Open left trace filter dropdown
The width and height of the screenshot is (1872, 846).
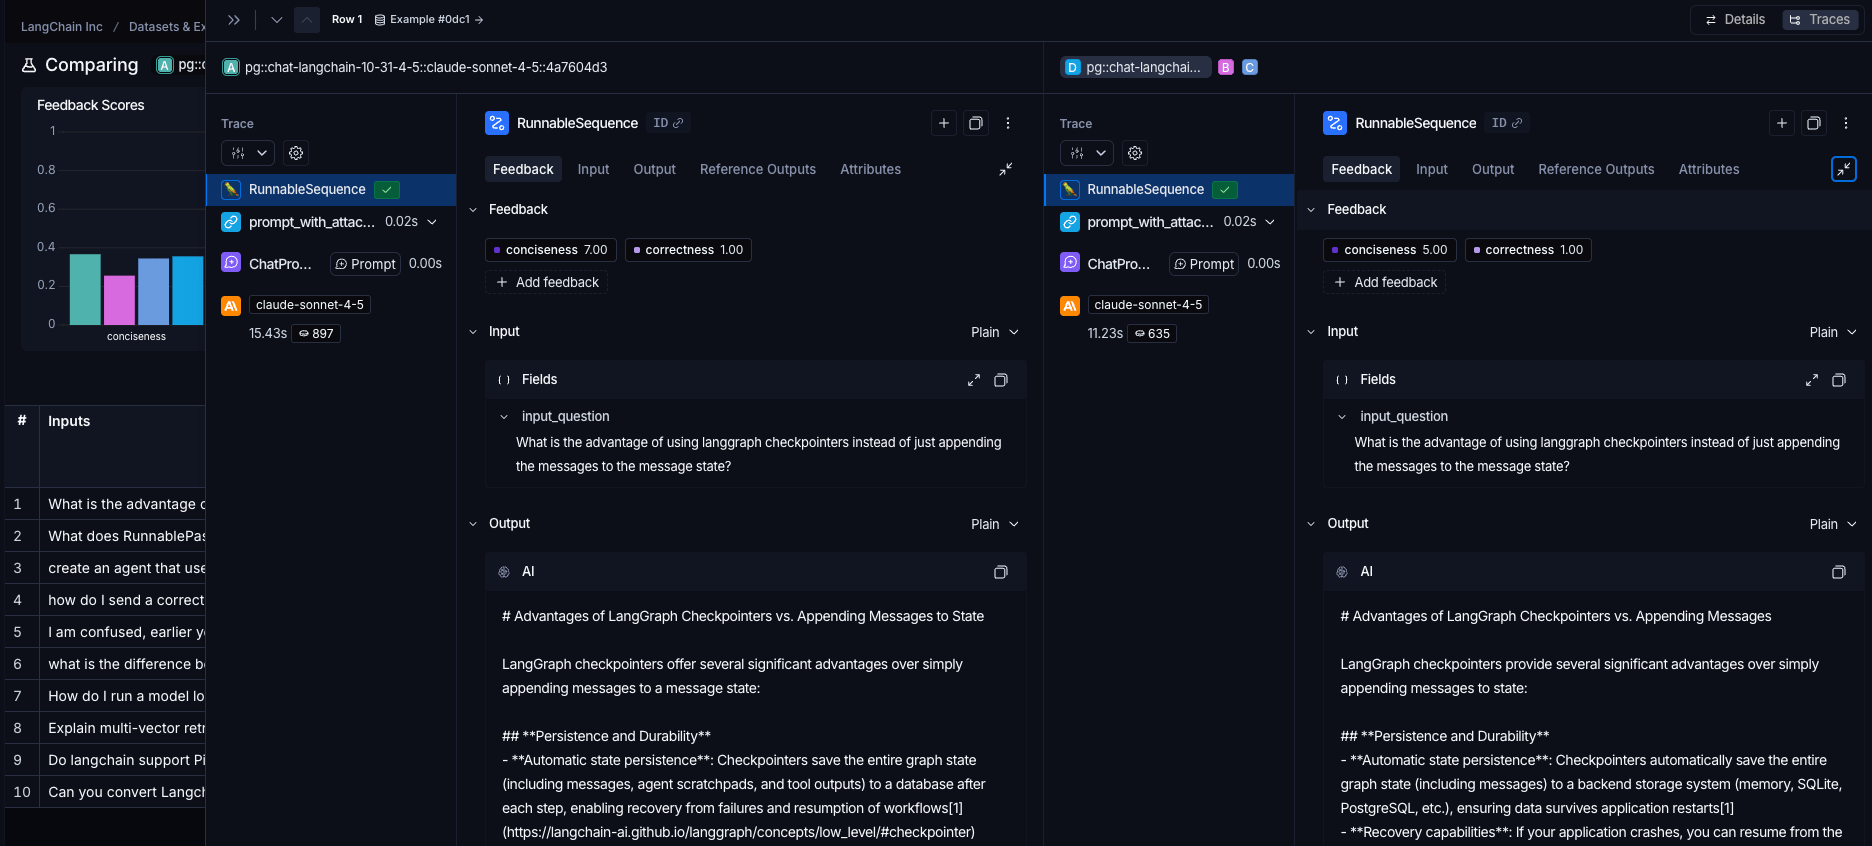tap(248, 153)
